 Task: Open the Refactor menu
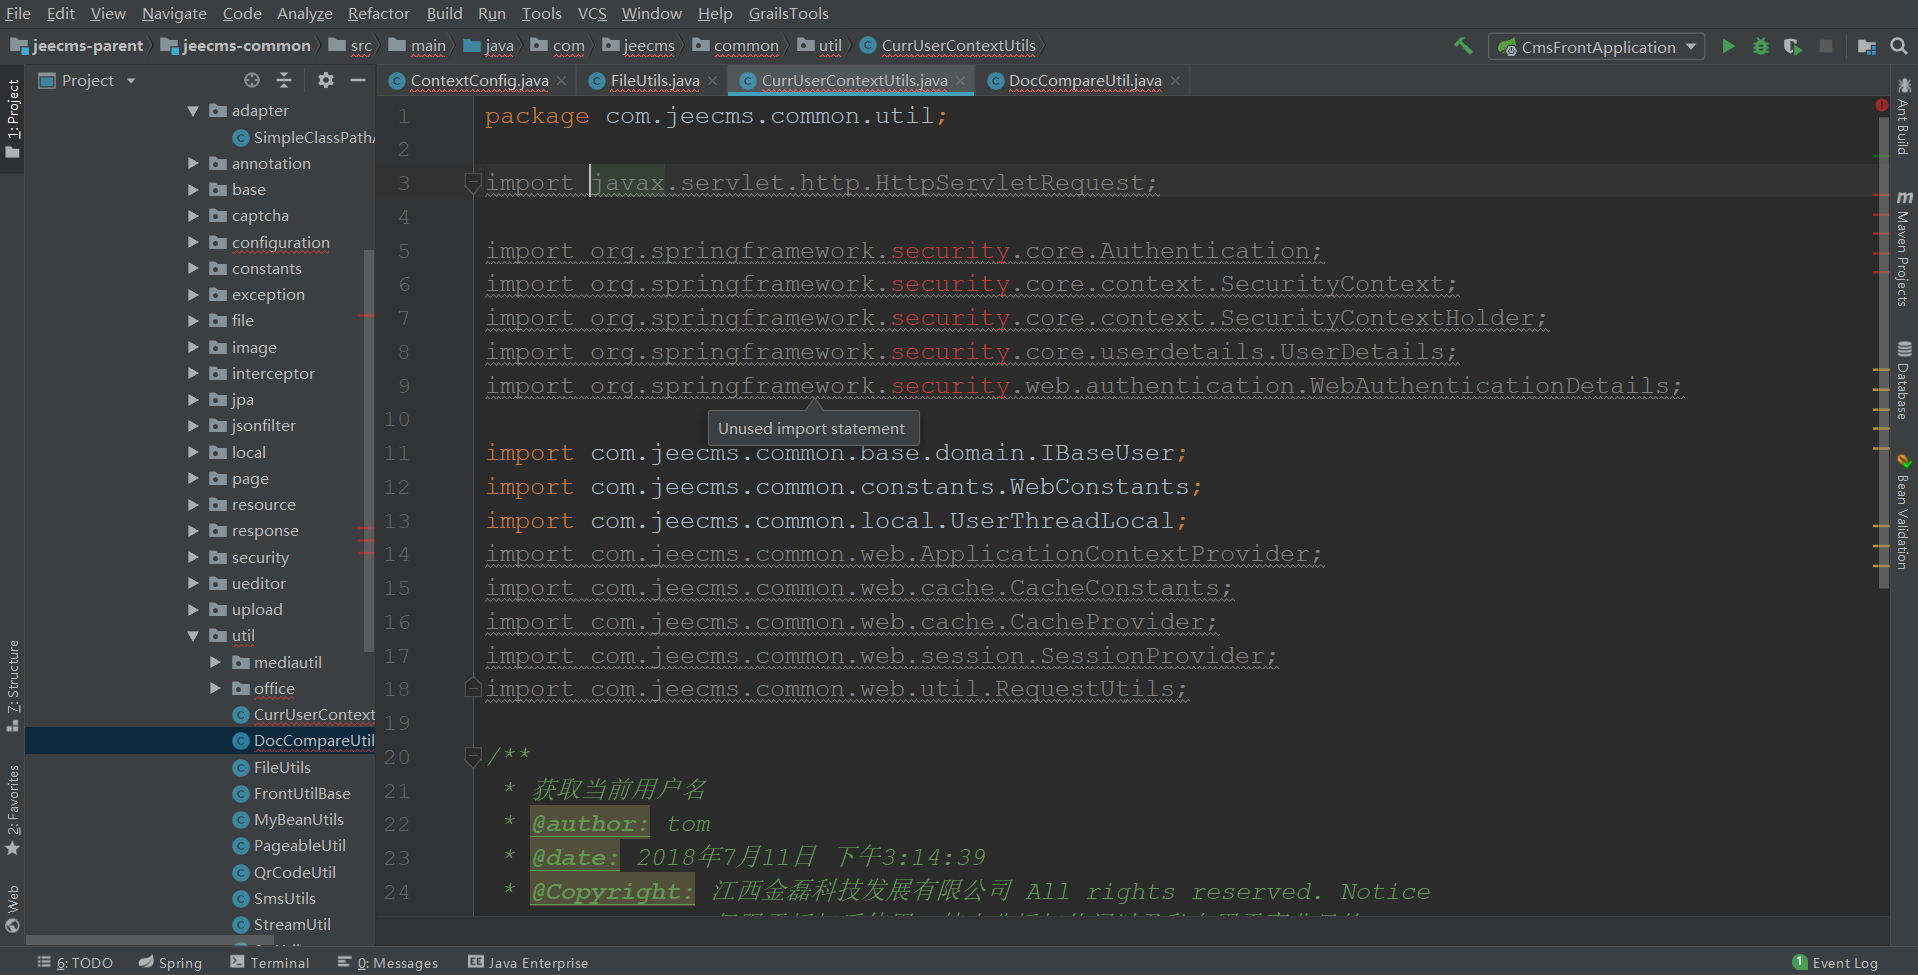(378, 13)
